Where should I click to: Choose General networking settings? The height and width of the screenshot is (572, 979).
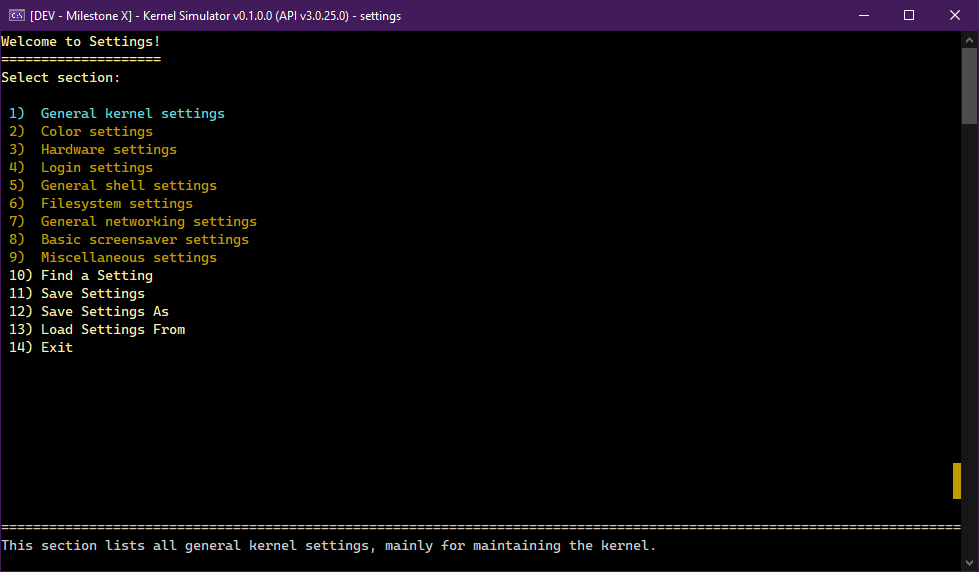click(x=148, y=222)
